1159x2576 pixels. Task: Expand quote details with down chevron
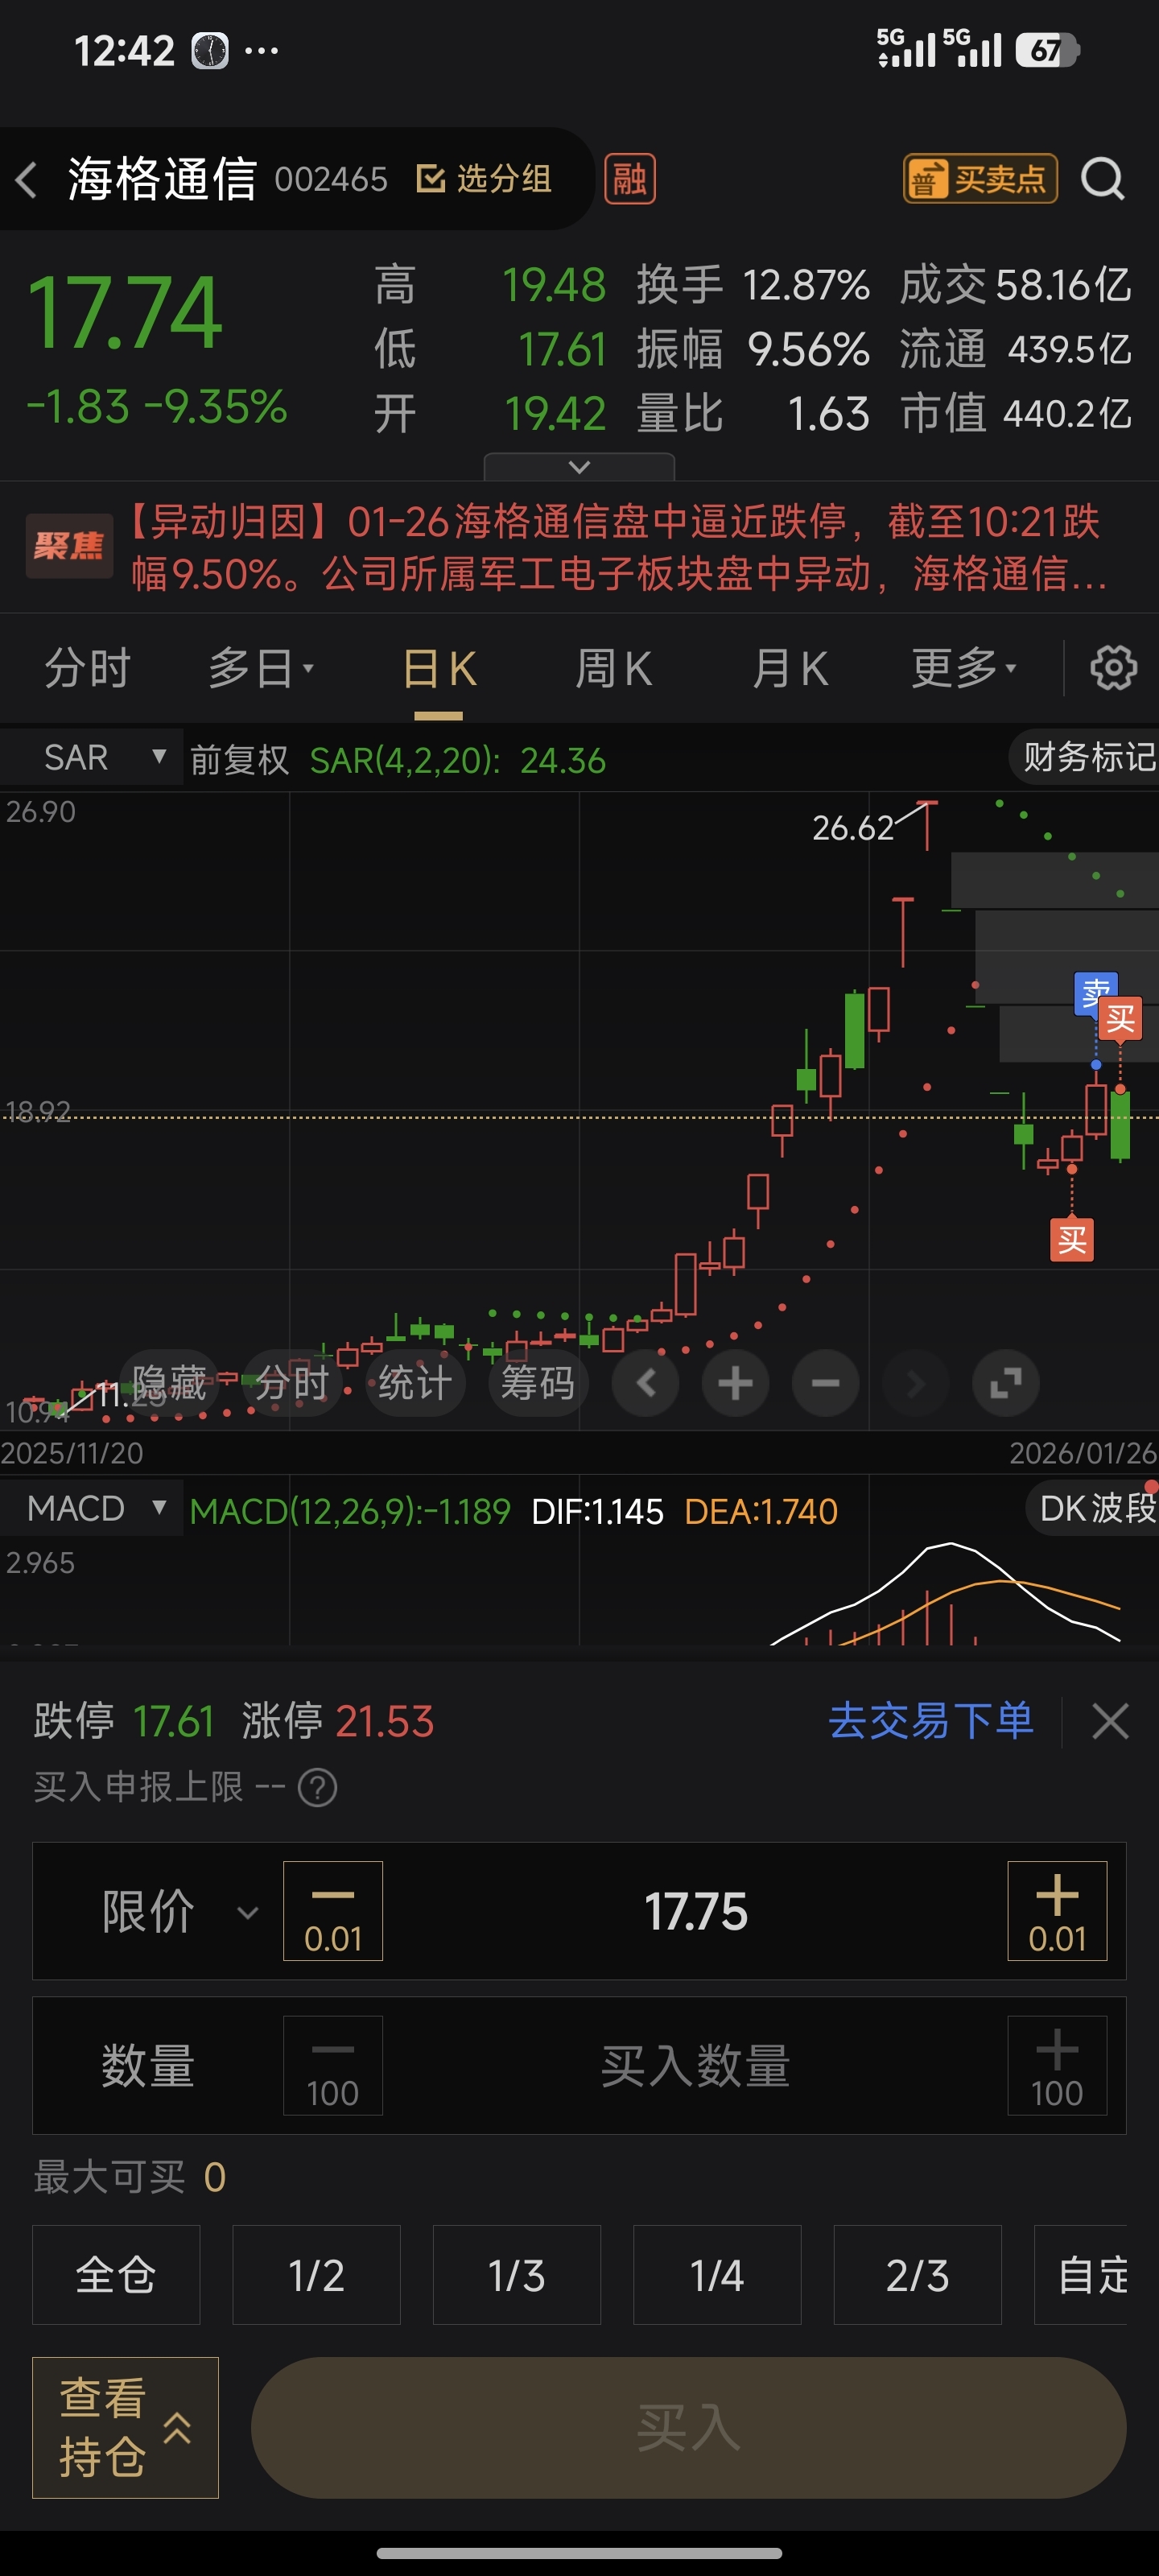579,466
